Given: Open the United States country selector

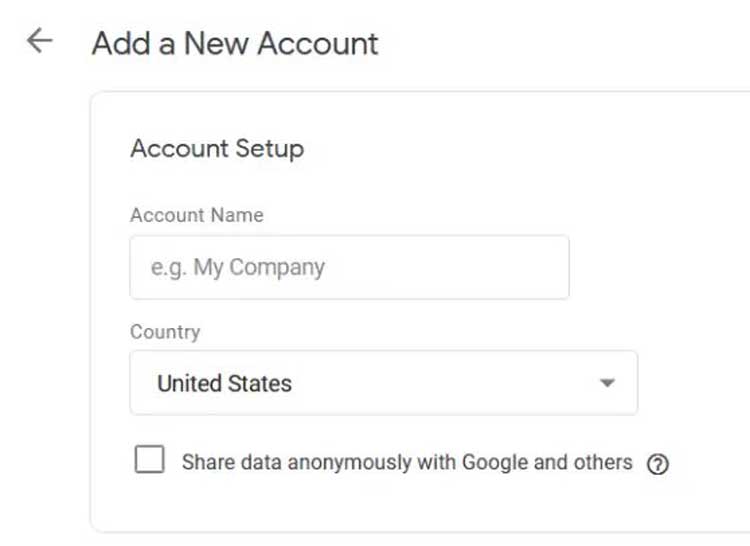Looking at the screenshot, I should (x=384, y=382).
